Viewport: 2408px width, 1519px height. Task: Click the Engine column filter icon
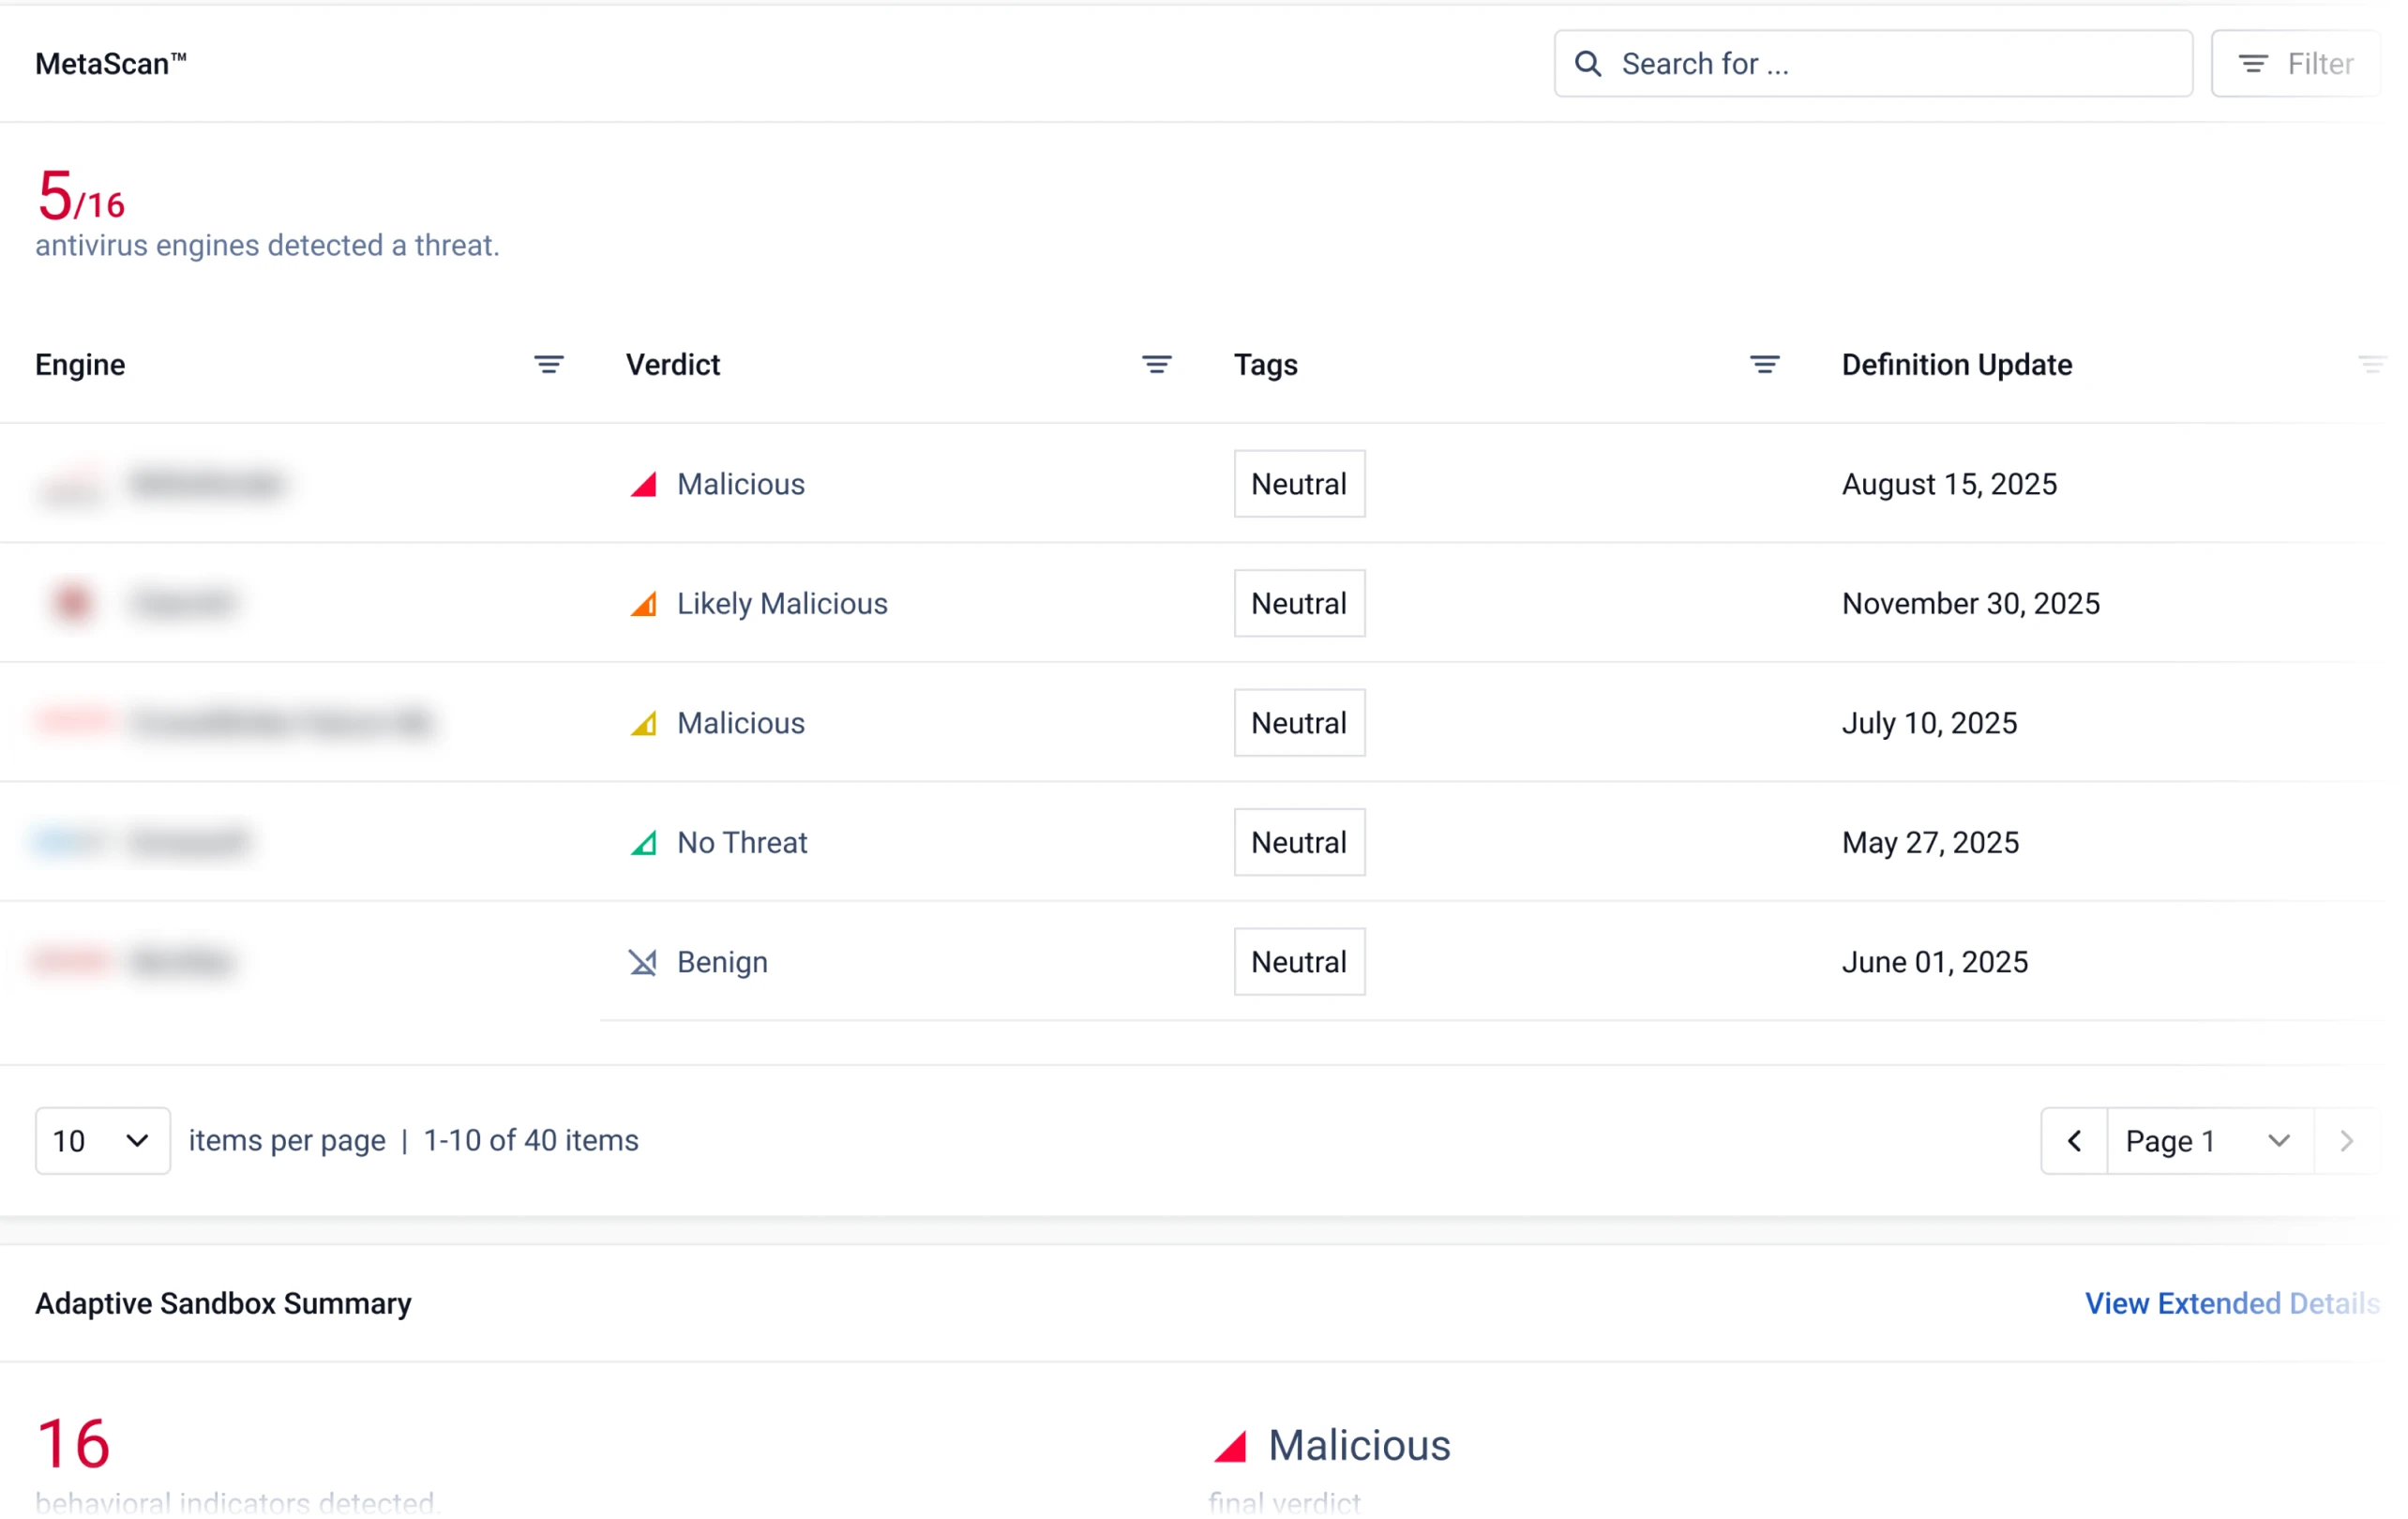point(548,365)
